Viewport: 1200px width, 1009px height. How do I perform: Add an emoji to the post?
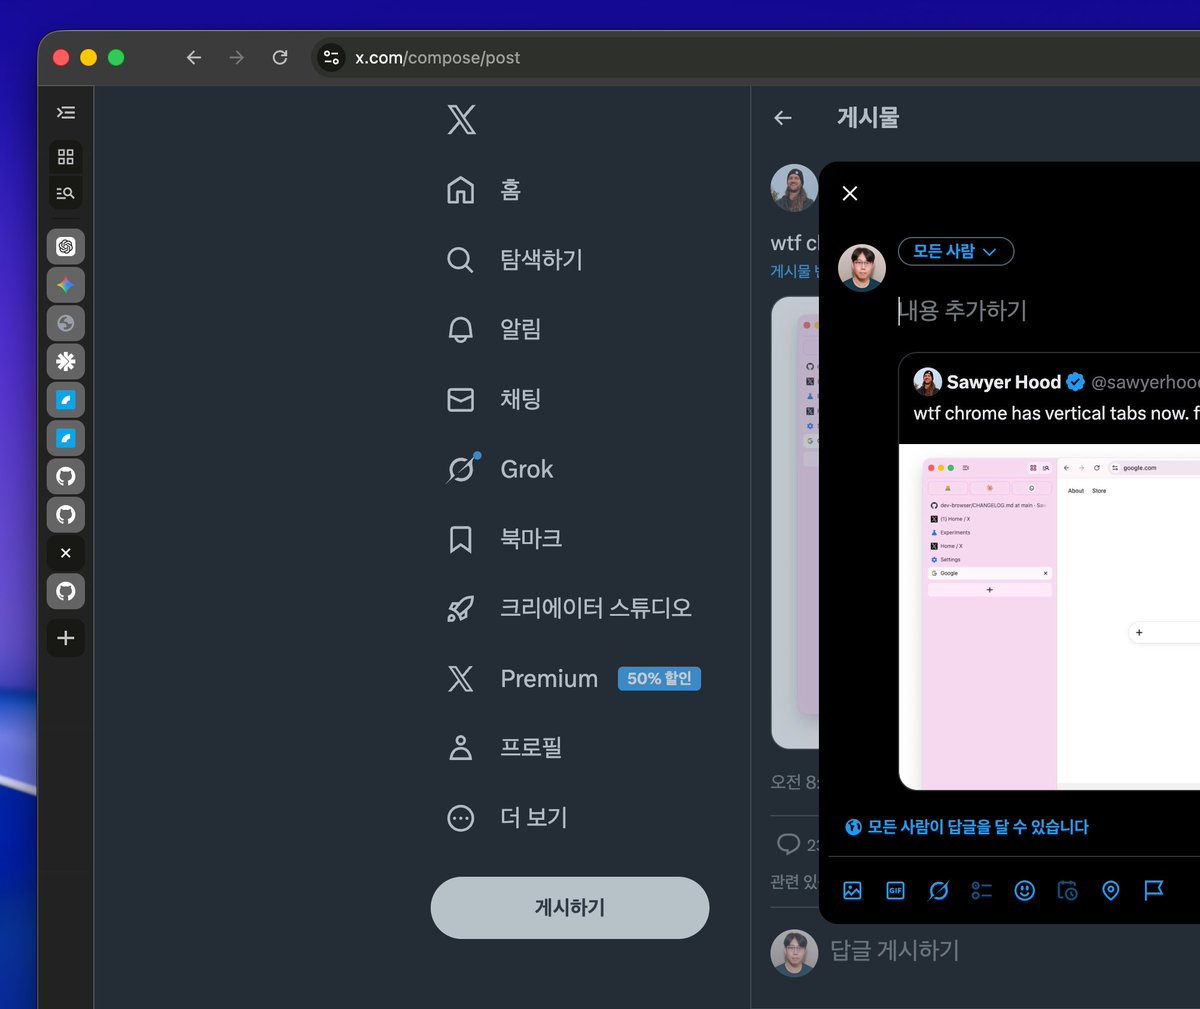coord(1024,890)
